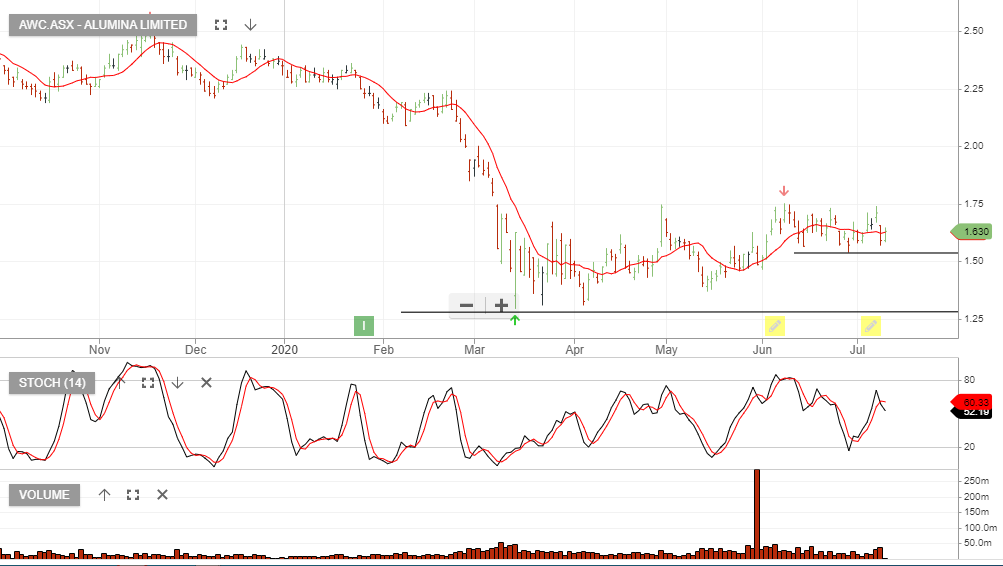Viewport: 1003px width, 566px height.
Task: Click the 2.50 price axis label
Action: 974,31
